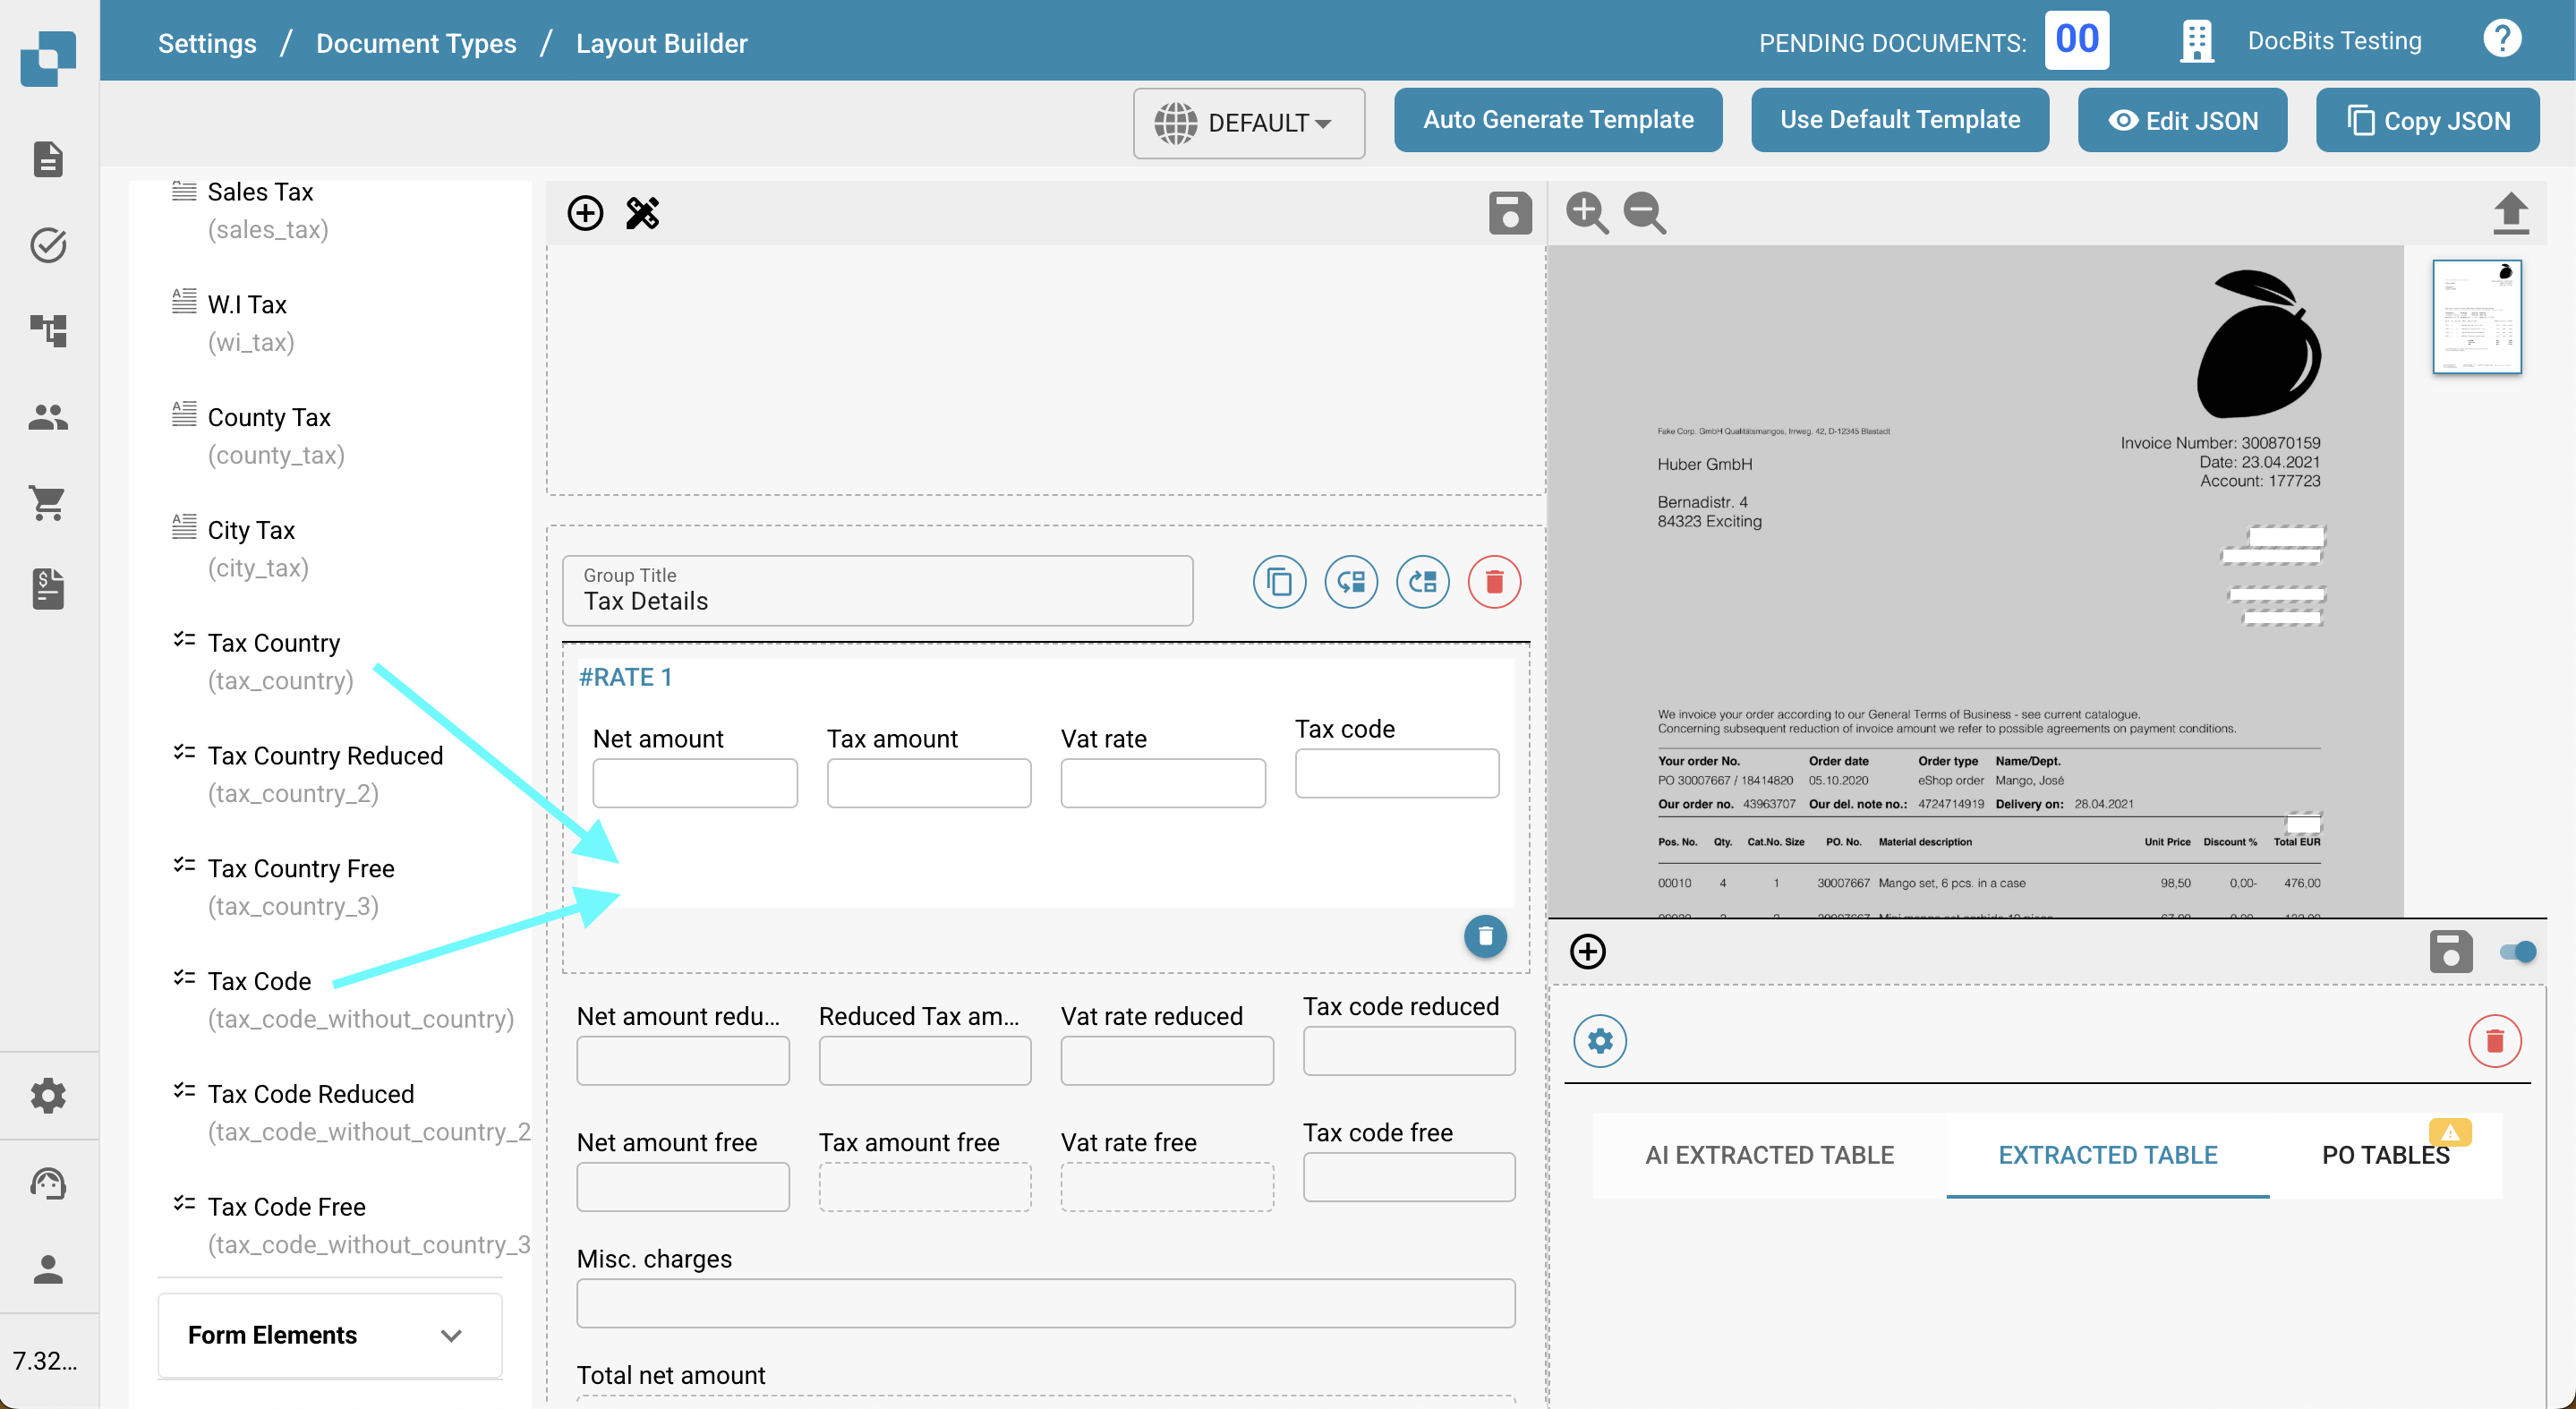The height and width of the screenshot is (1409, 2576).
Task: Click the Auto Generate Template button
Action: [1557, 120]
